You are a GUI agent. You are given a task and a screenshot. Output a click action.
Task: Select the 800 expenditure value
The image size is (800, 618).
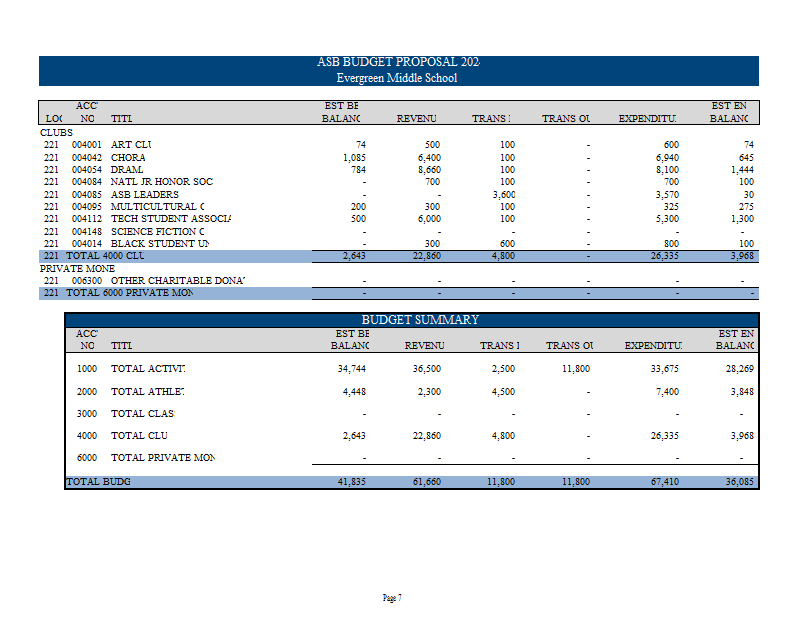point(671,244)
